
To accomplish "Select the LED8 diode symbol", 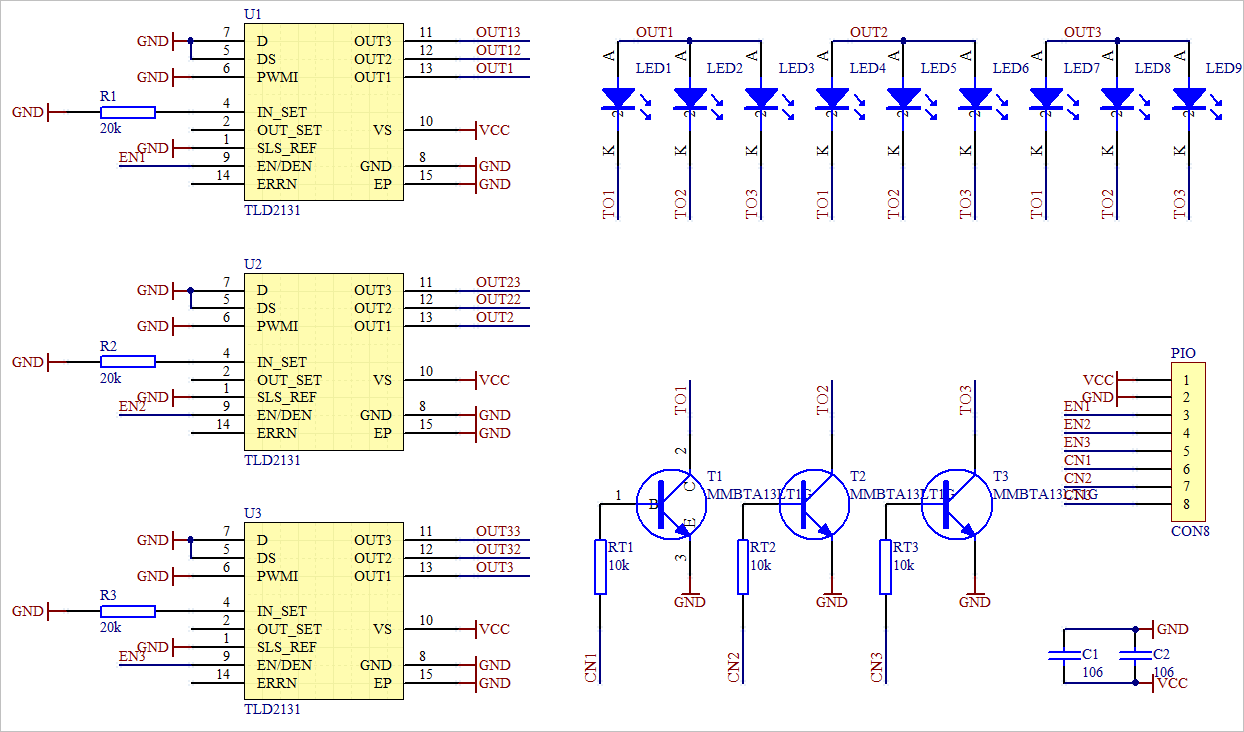I will point(1118,100).
